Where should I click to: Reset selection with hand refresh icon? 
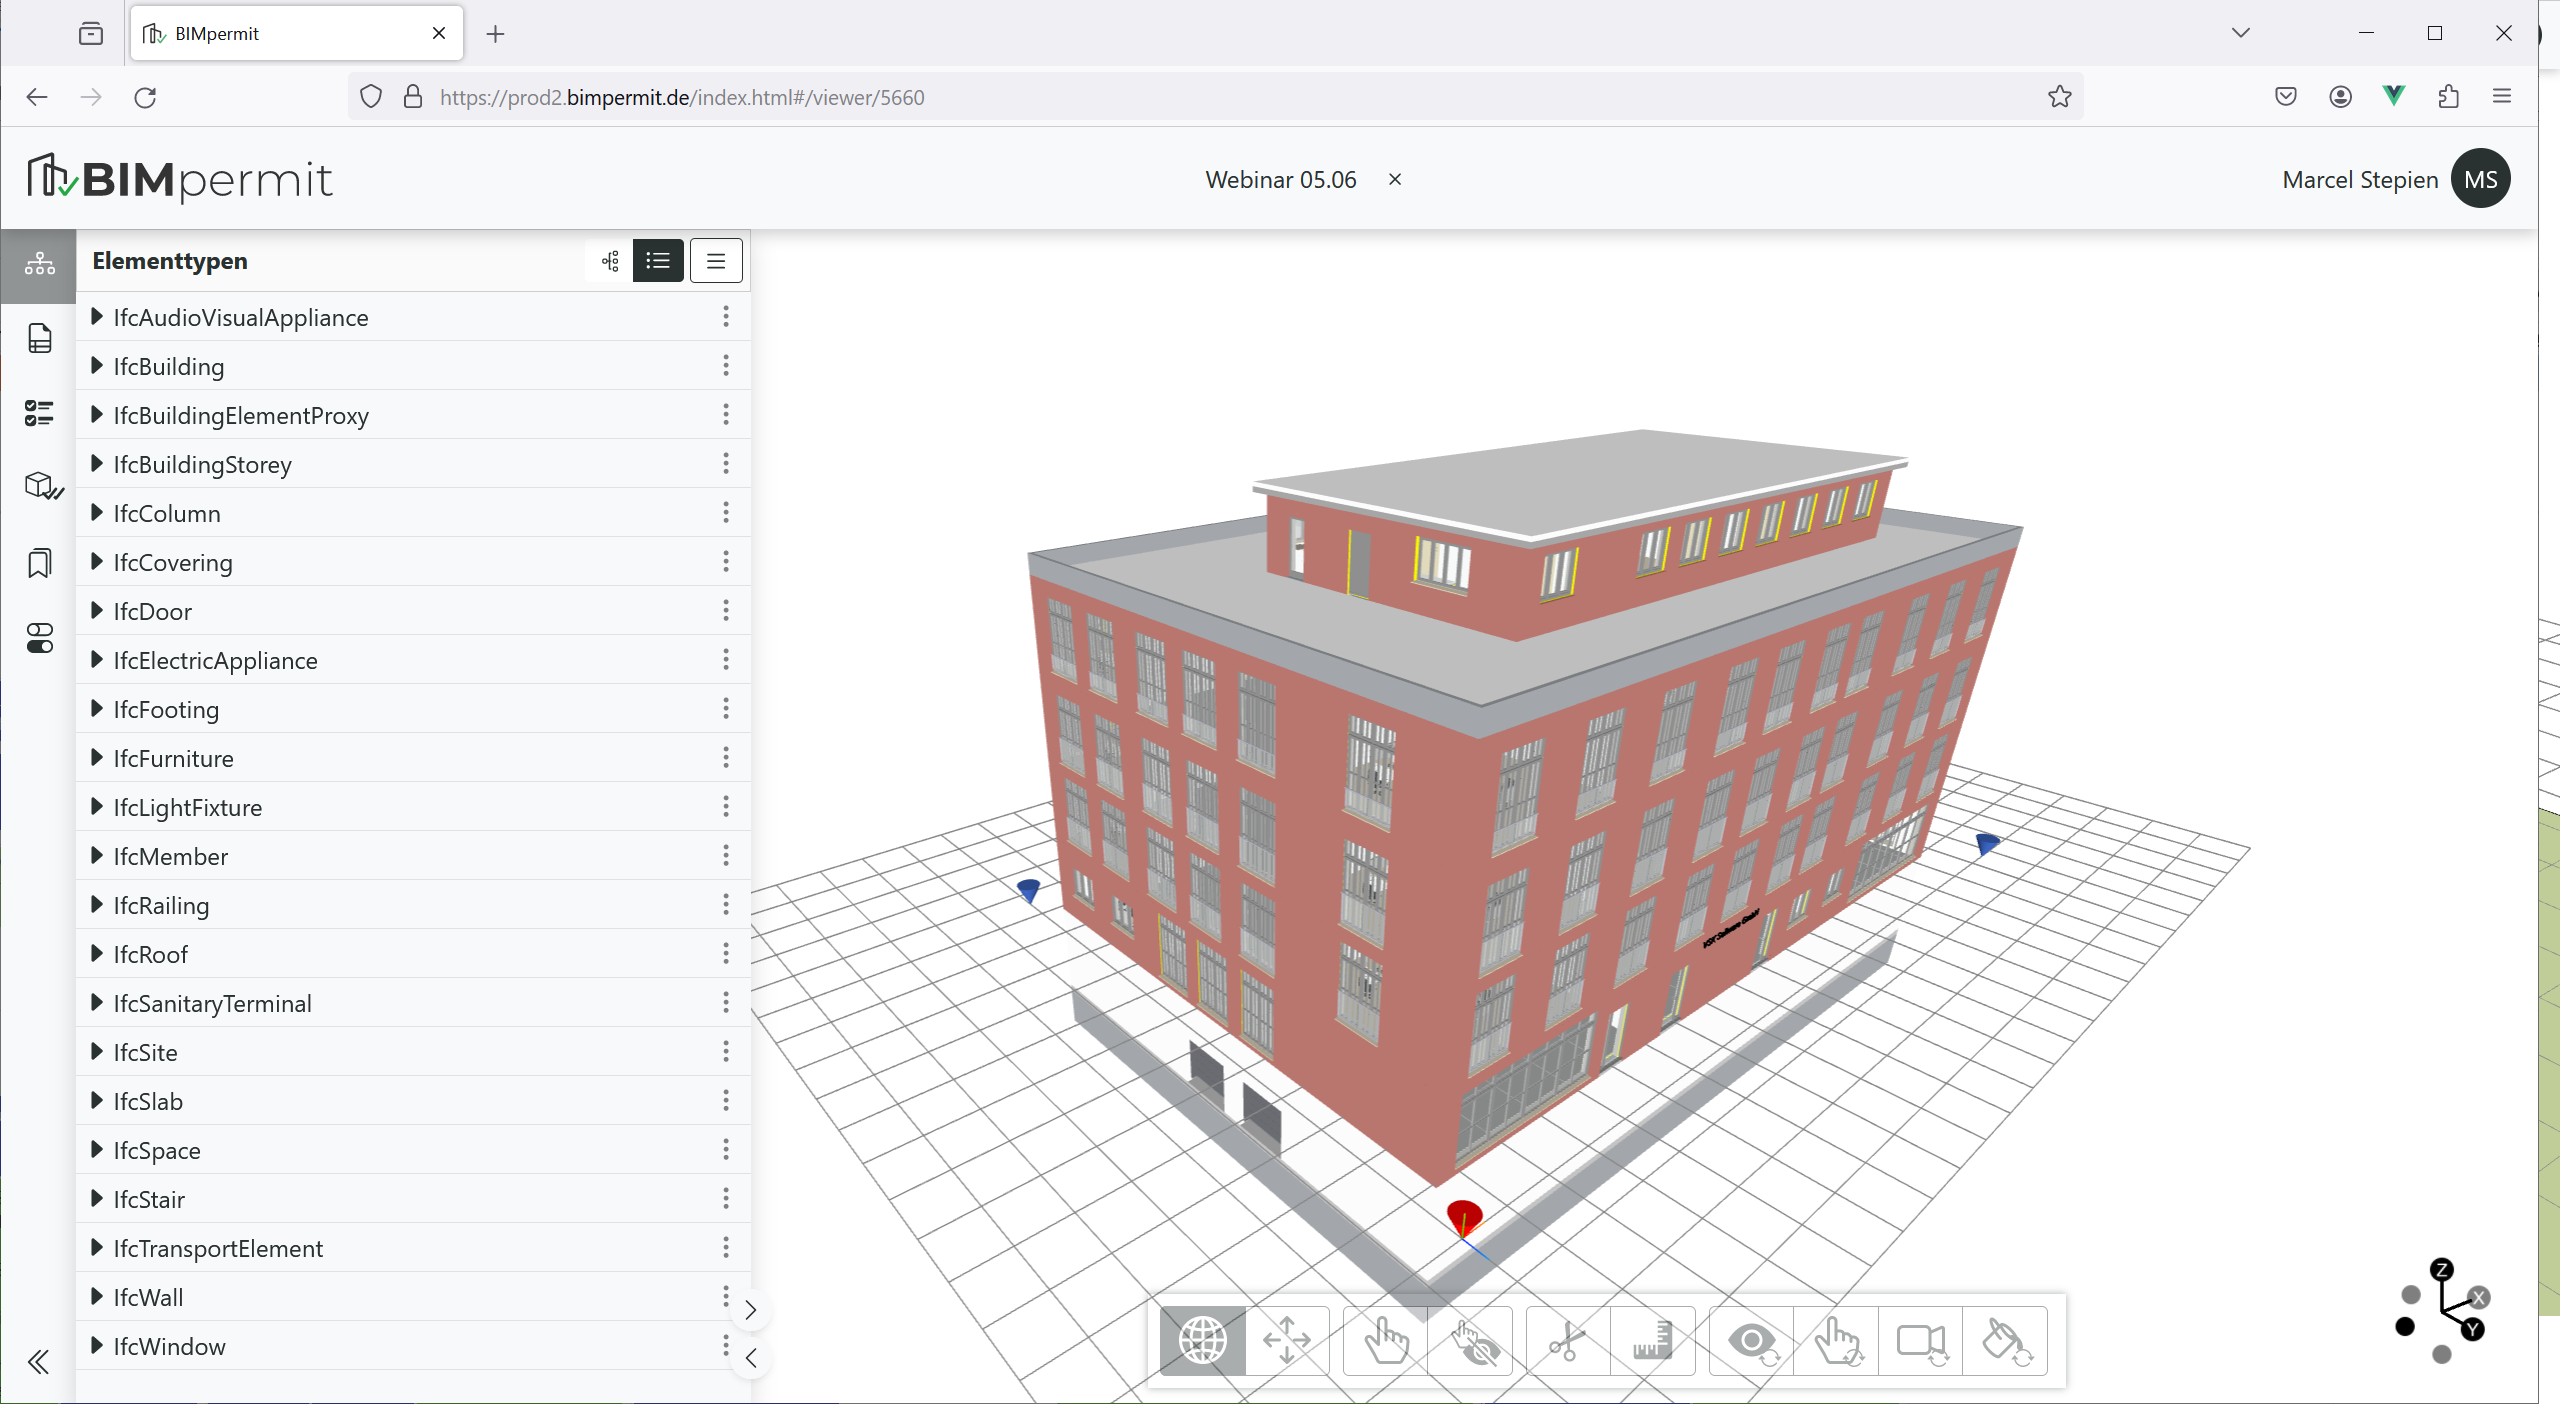(x=1836, y=1340)
